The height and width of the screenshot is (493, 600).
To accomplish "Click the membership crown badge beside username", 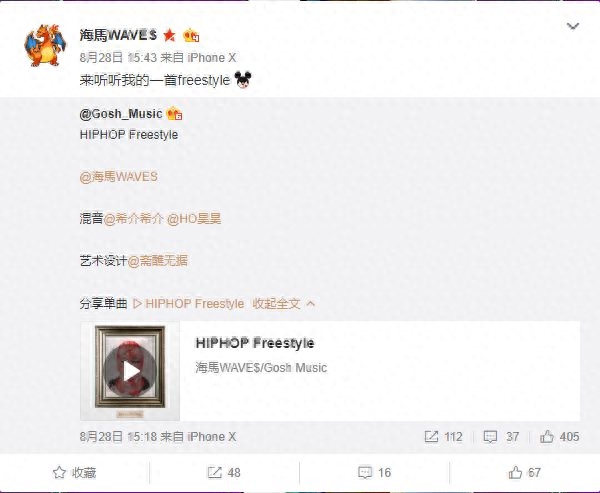I will click(191, 36).
